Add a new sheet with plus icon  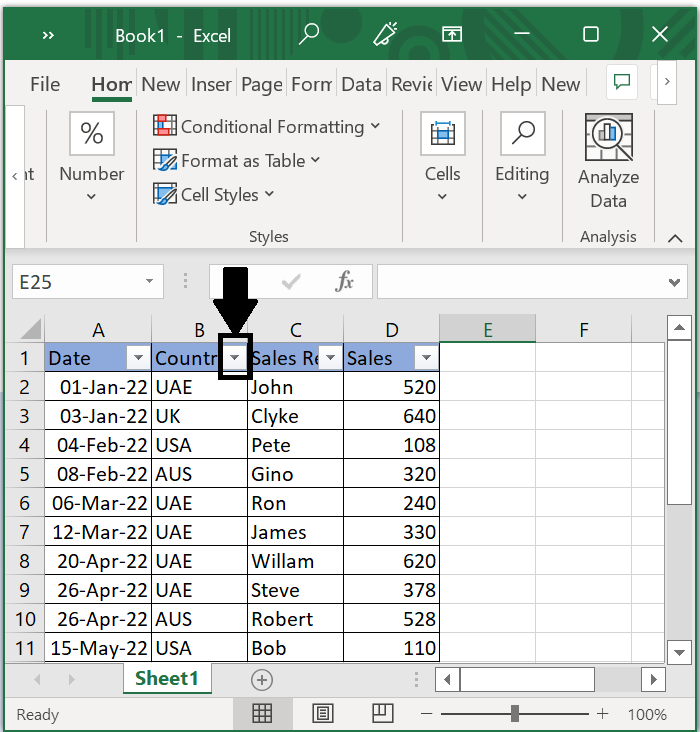tap(262, 680)
